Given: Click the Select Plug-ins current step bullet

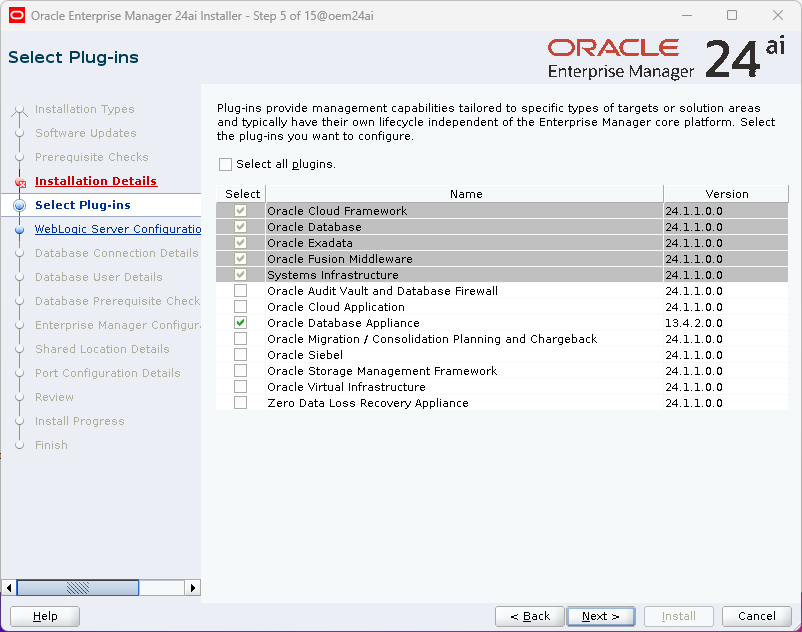Looking at the screenshot, I should 19,205.
